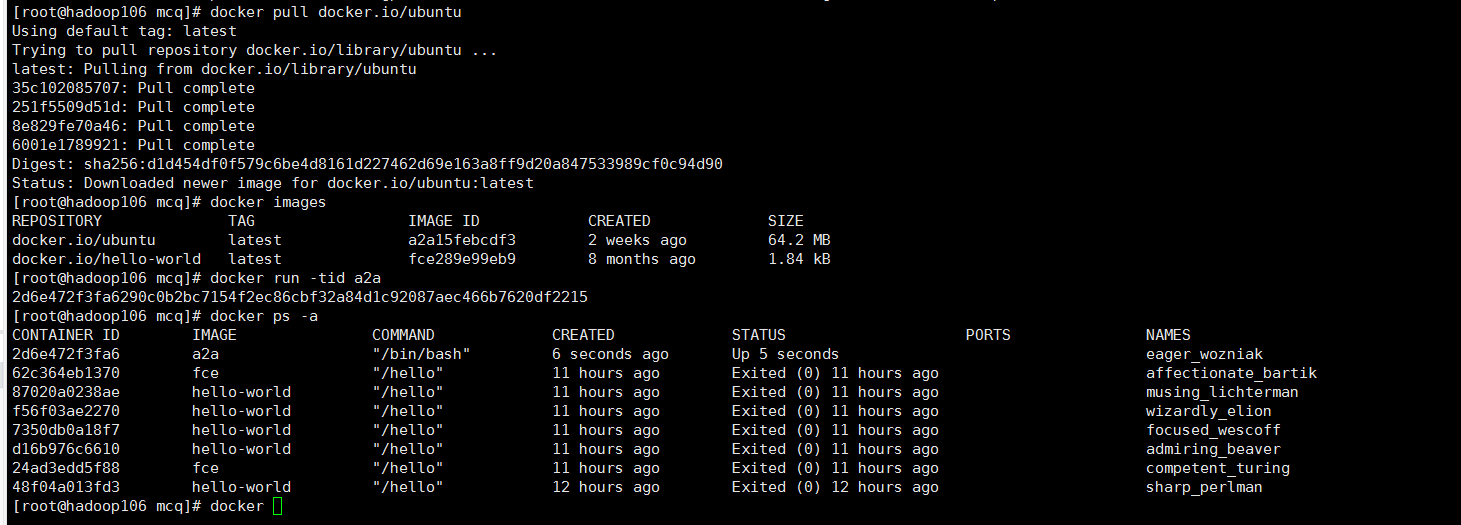This screenshot has width=1461, height=525.
Task: Click the STATUS column header
Action: (759, 335)
